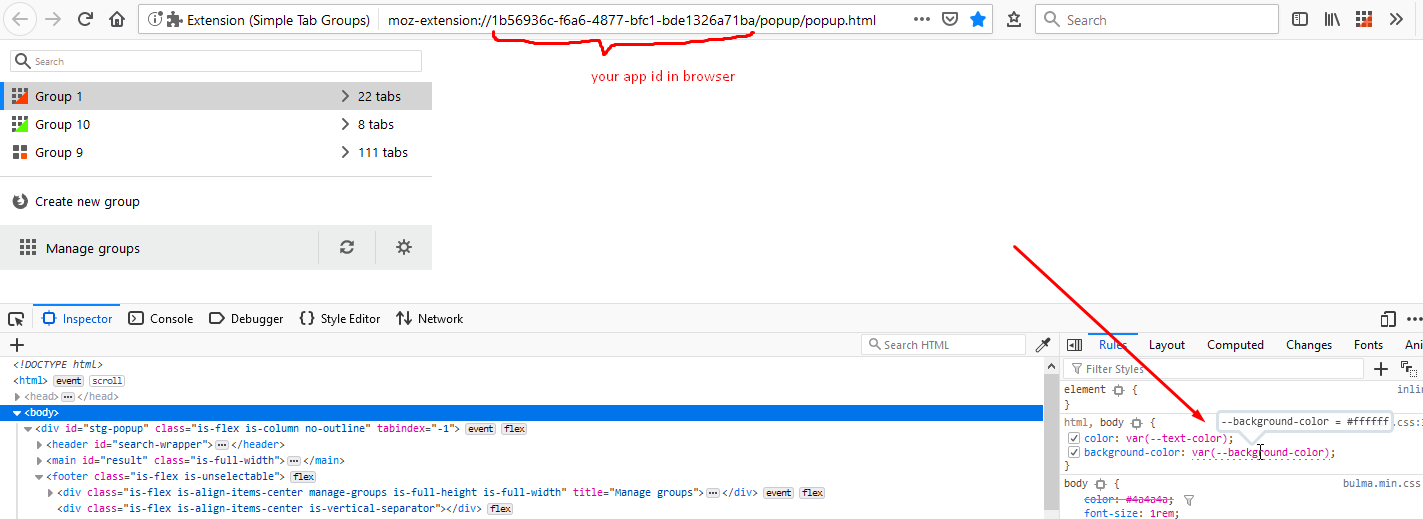Expand Group 9 tab list chevron
Viewport: 1423px width, 519px height.
(345, 152)
